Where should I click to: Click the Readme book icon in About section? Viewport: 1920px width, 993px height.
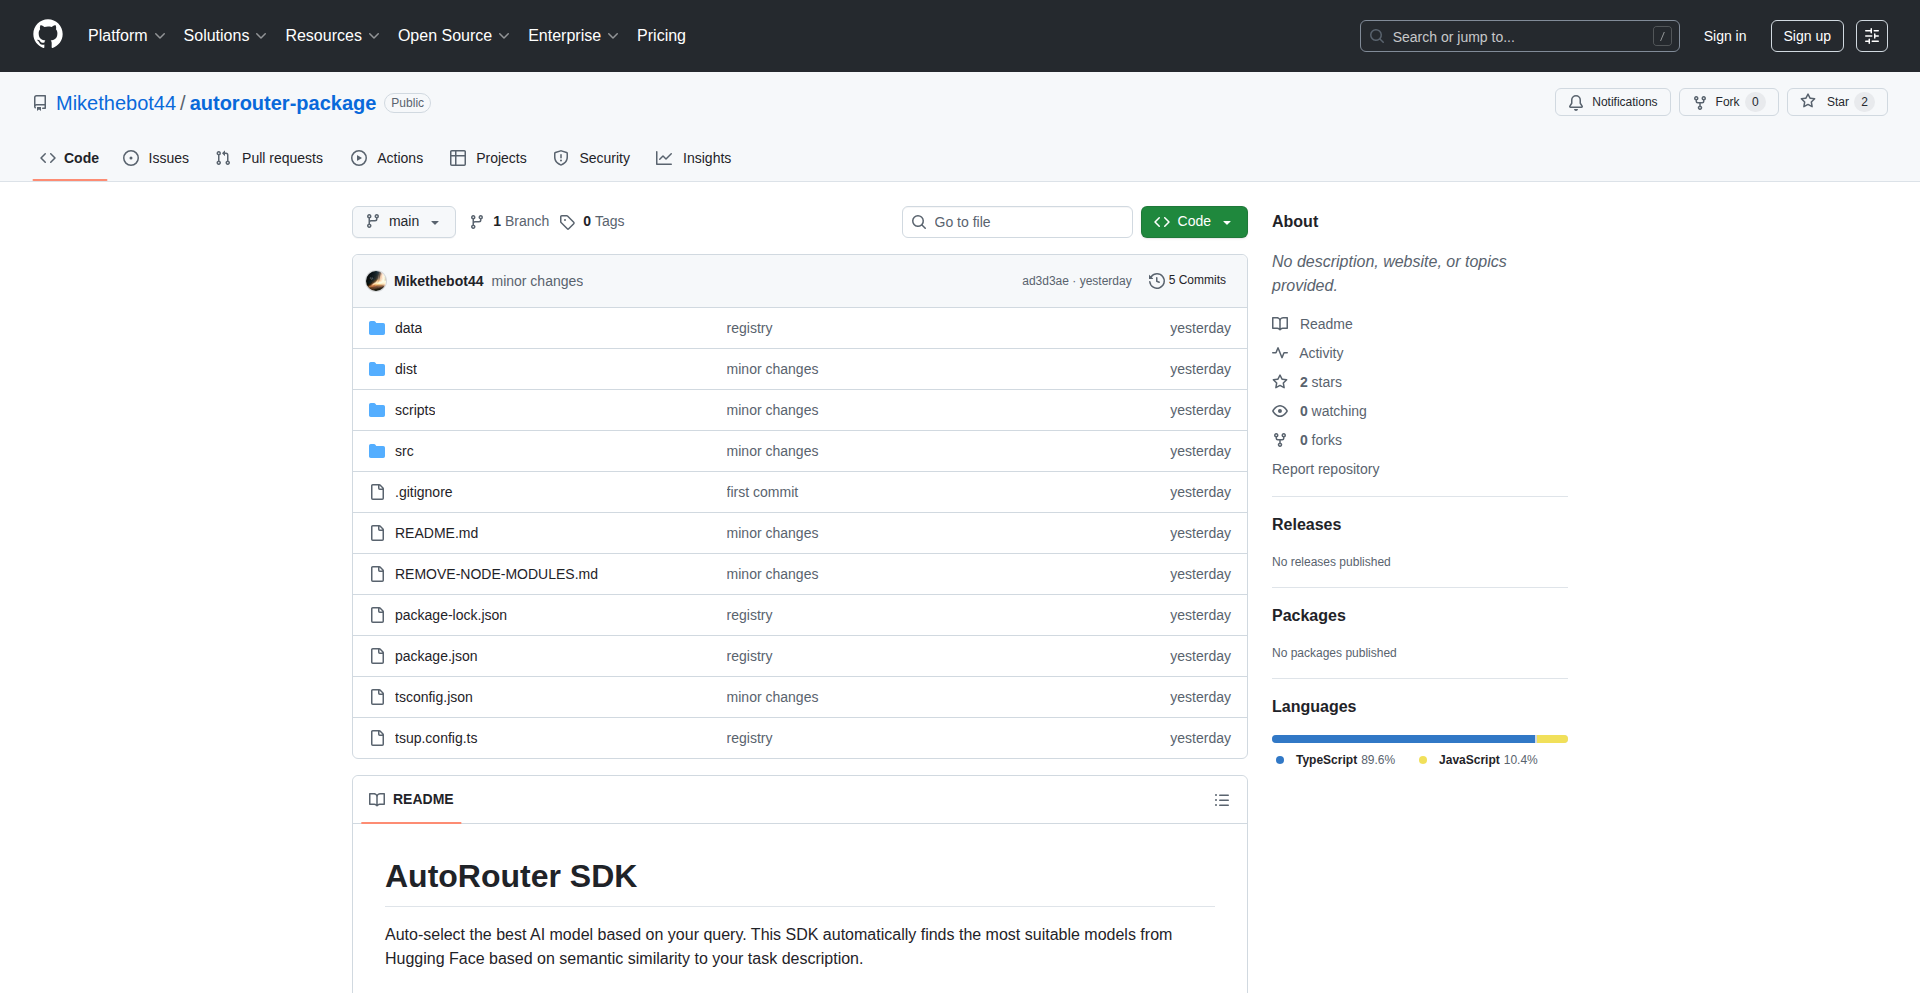tap(1281, 324)
